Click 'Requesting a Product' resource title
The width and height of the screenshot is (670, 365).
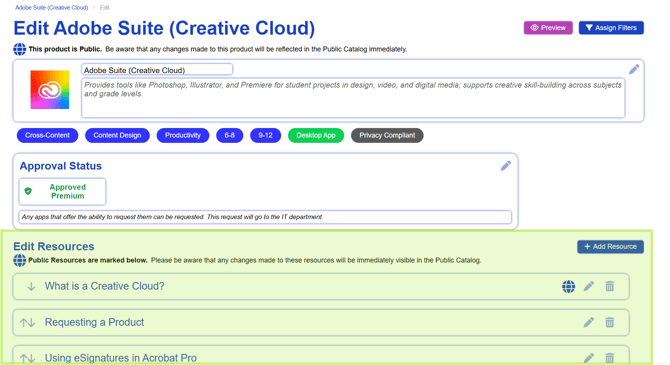click(94, 322)
